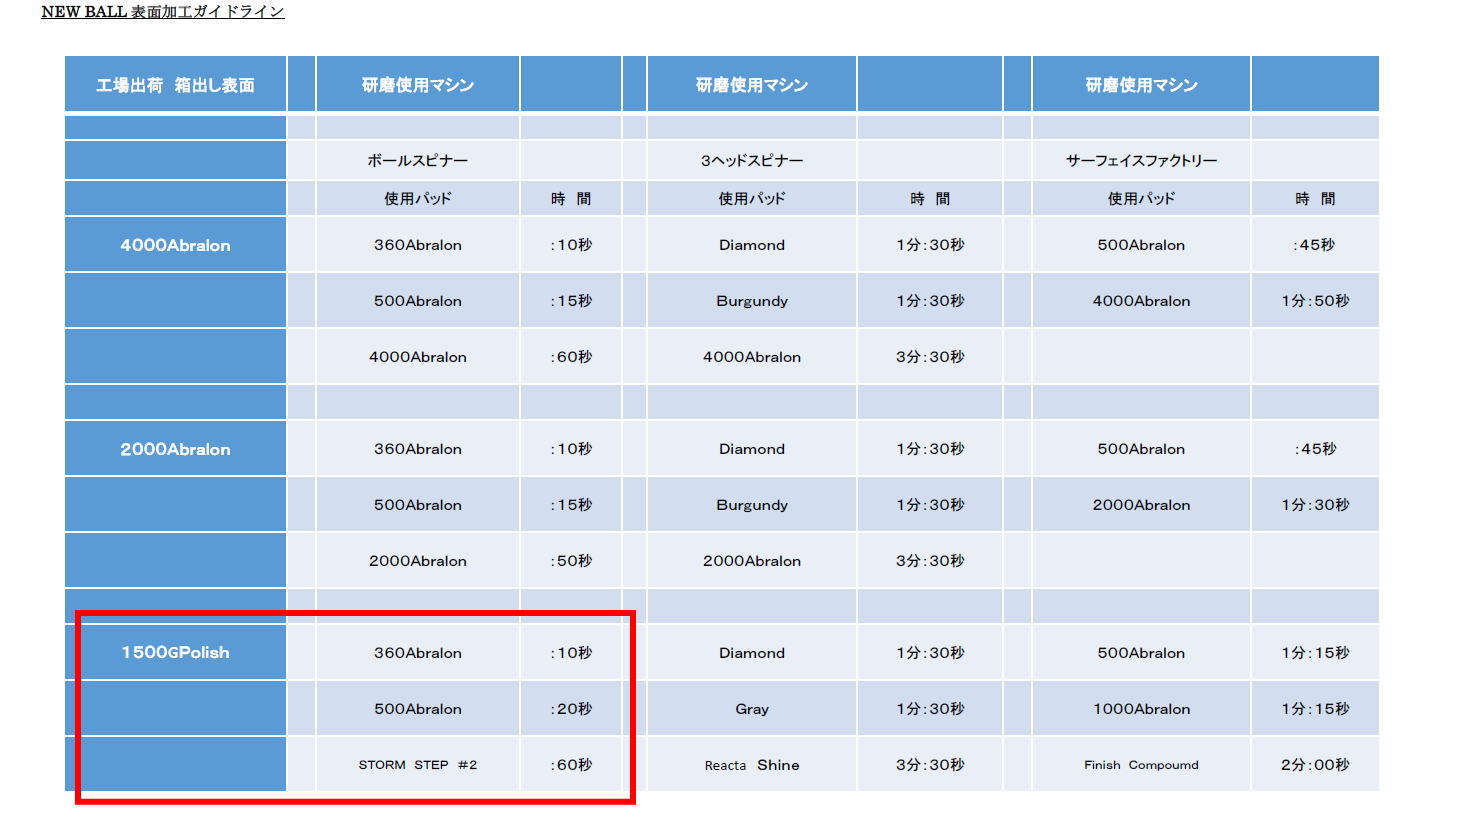Select the 工場出荷 箱出し表面 header cell
The height and width of the screenshot is (824, 1466).
(175, 85)
